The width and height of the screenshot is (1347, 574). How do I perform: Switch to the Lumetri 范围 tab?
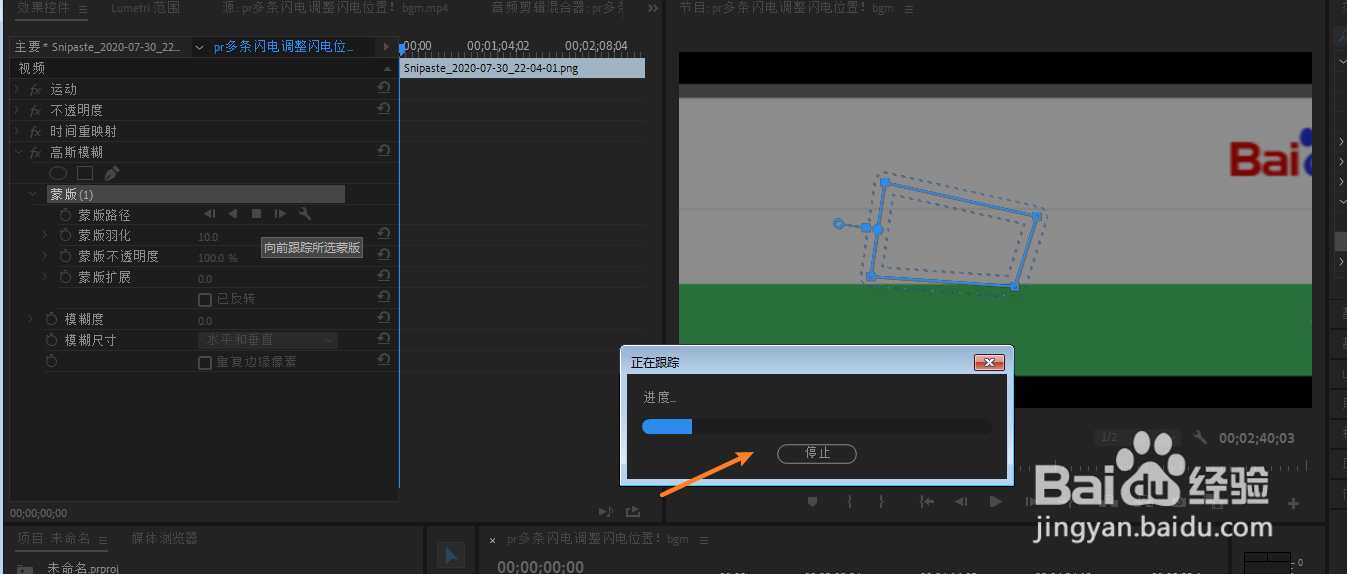click(146, 8)
